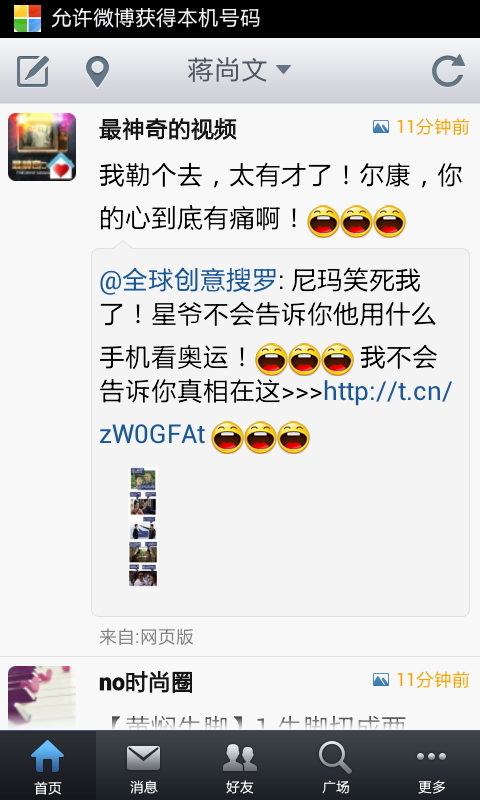480x800 pixels.
Task: Open the no时尚圈 avatar
Action: coord(42,697)
